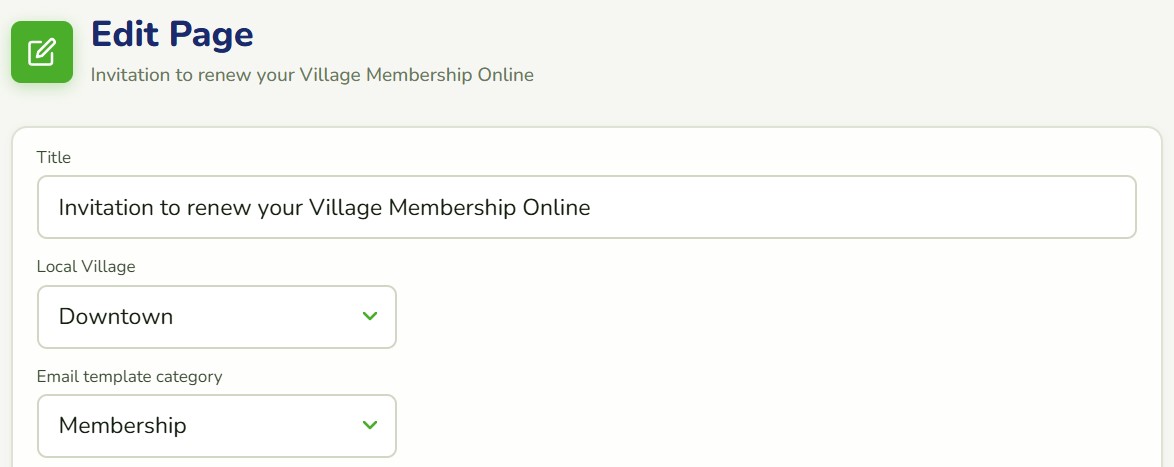The width and height of the screenshot is (1174, 467).
Task: Click inside the Title input field
Action: [x=587, y=207]
